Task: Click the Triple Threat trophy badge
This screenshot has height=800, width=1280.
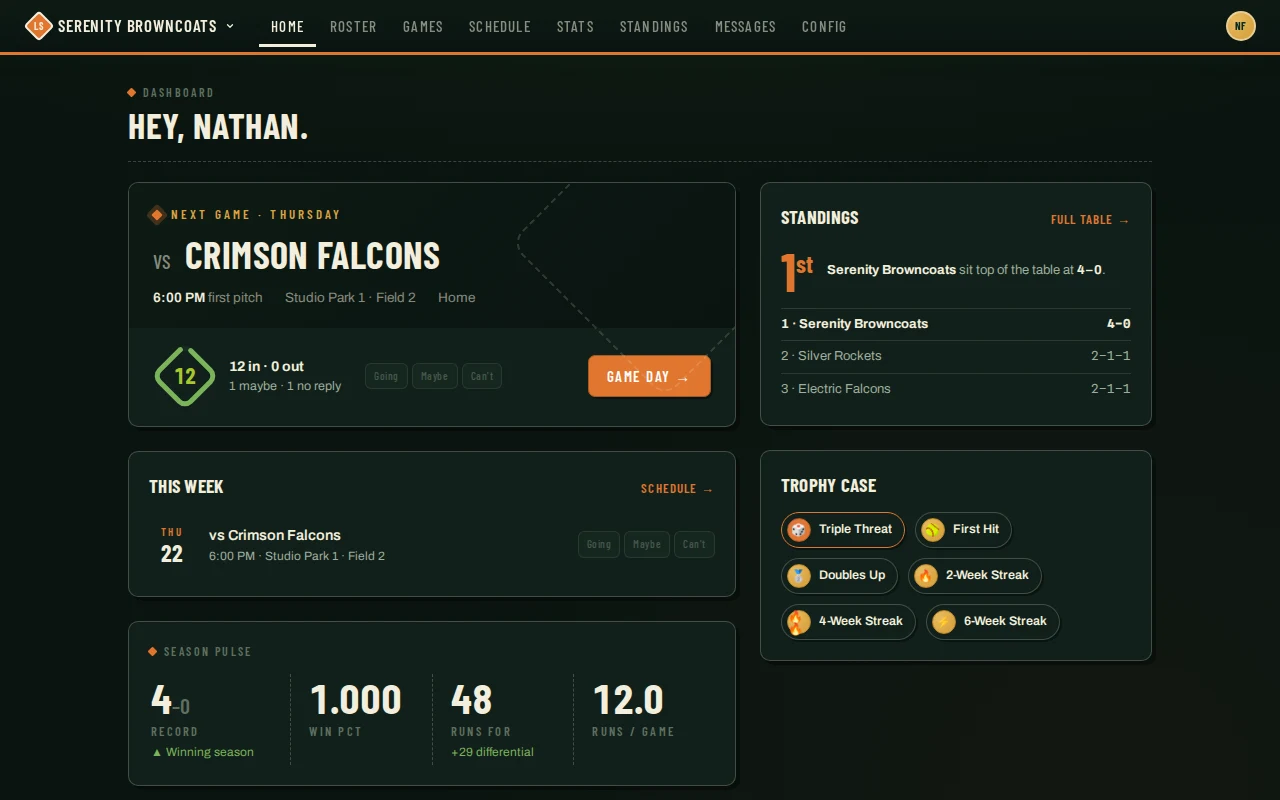Action: pos(843,530)
